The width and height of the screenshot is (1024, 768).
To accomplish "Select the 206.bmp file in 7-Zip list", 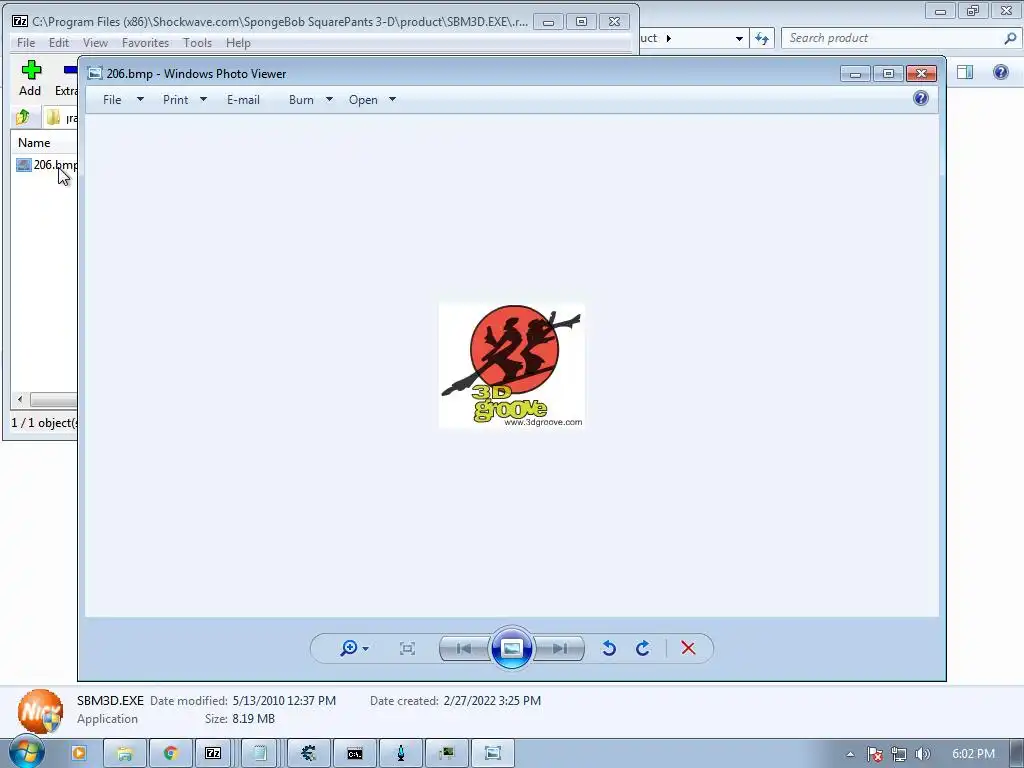I will pyautogui.click(x=48, y=165).
